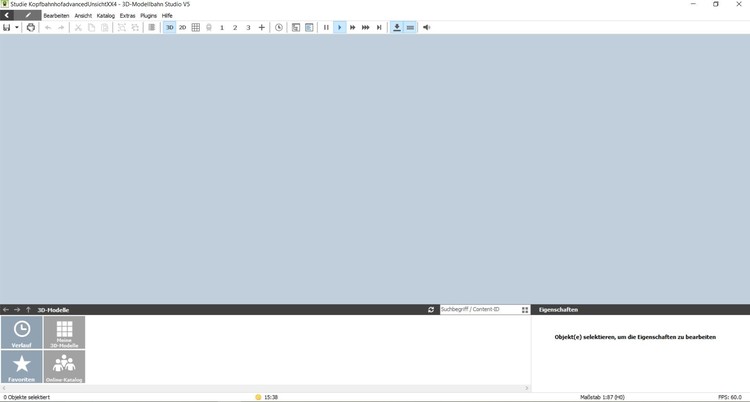The image size is (750, 402).
Task: Click the 15:38 time in status bar
Action: (271, 397)
